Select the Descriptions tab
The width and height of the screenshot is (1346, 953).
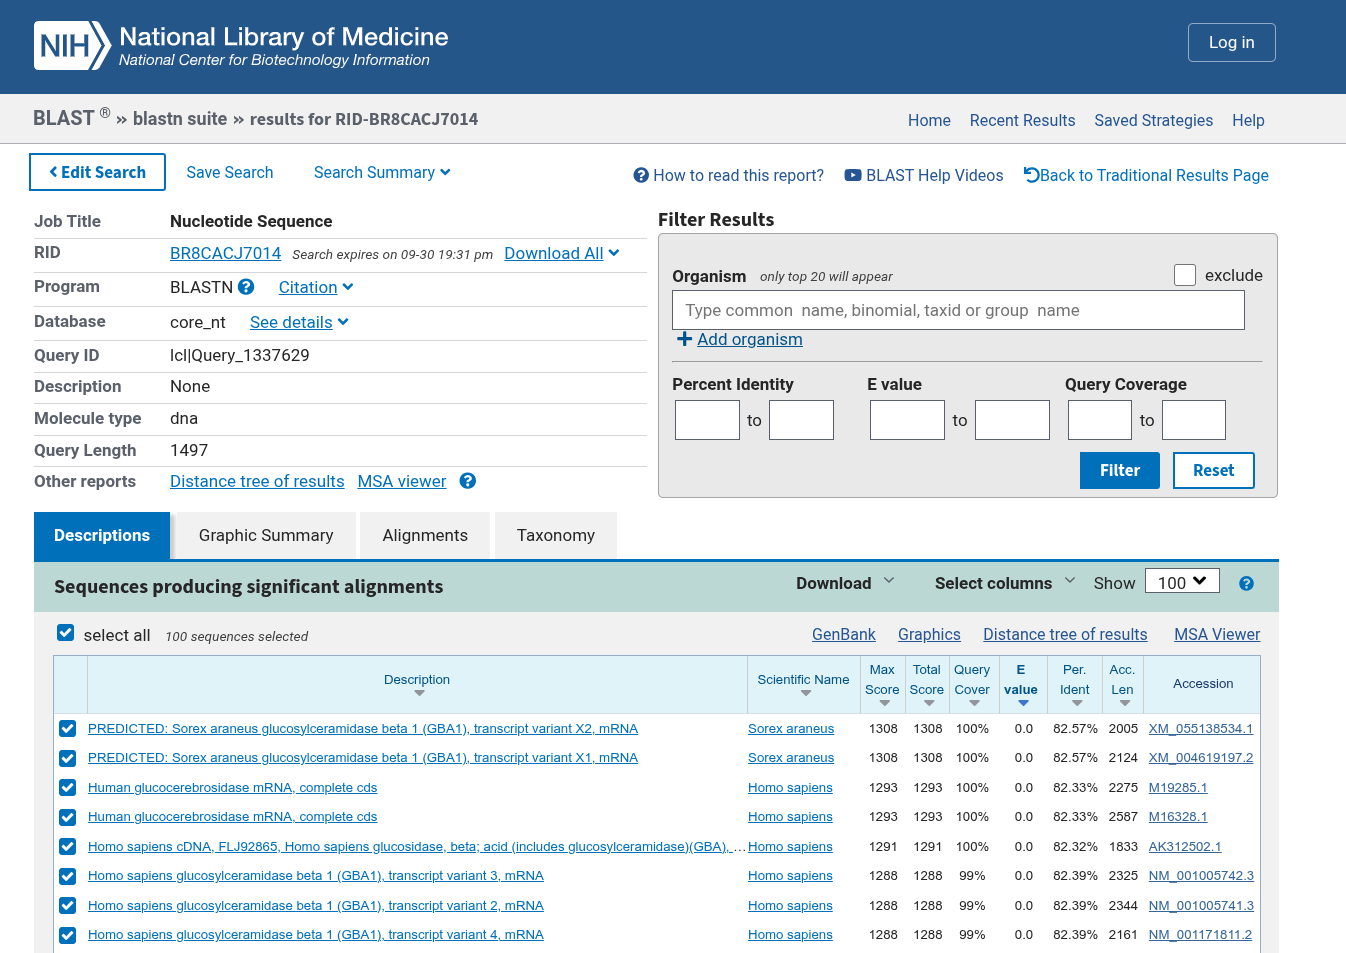click(x=102, y=536)
